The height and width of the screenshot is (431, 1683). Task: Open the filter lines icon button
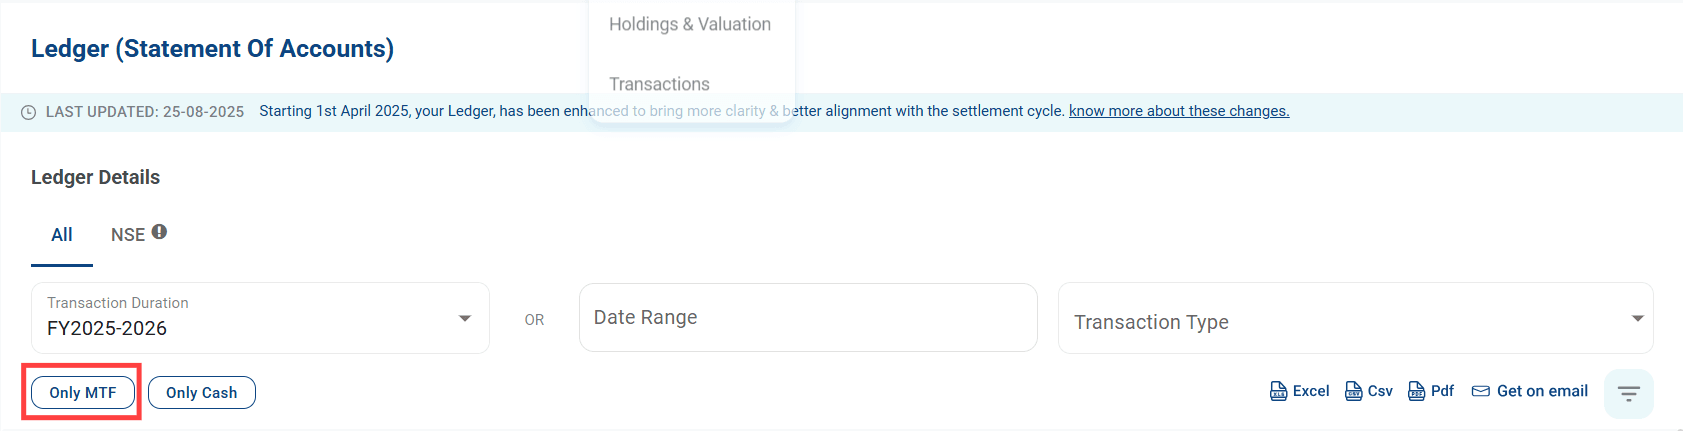(x=1628, y=394)
